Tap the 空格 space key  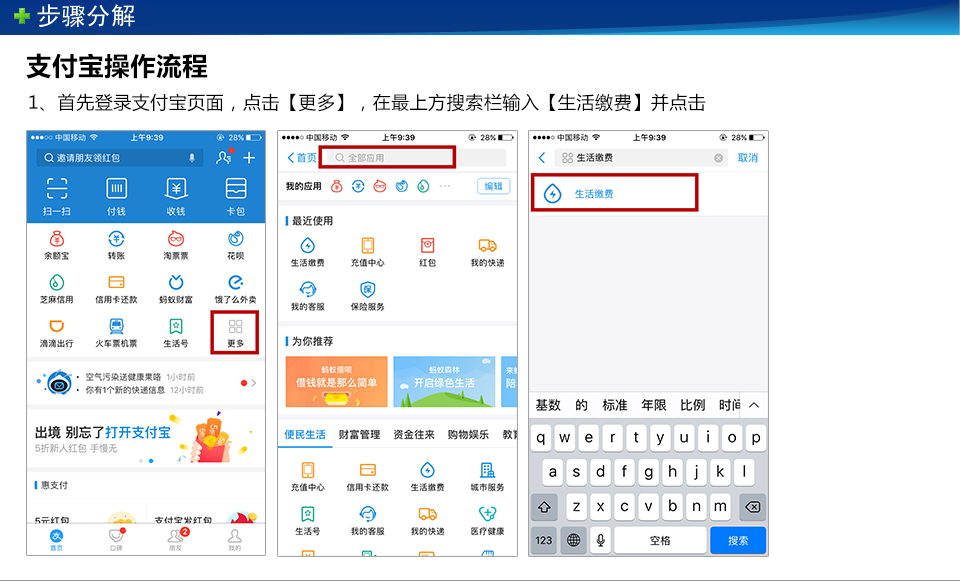pos(660,541)
